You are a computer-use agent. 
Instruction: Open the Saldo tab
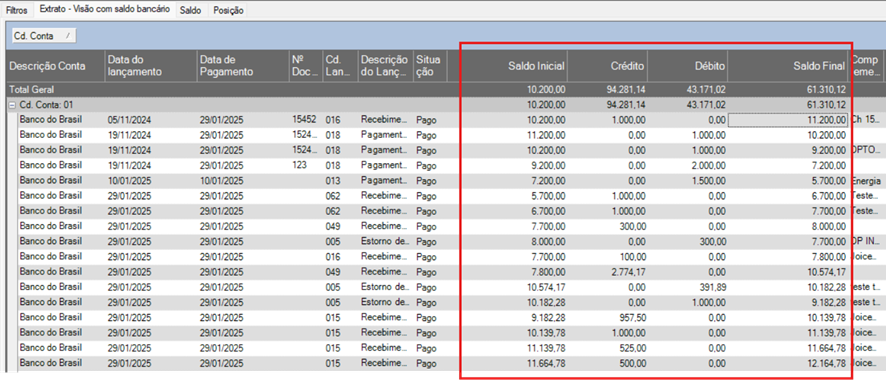coord(190,10)
